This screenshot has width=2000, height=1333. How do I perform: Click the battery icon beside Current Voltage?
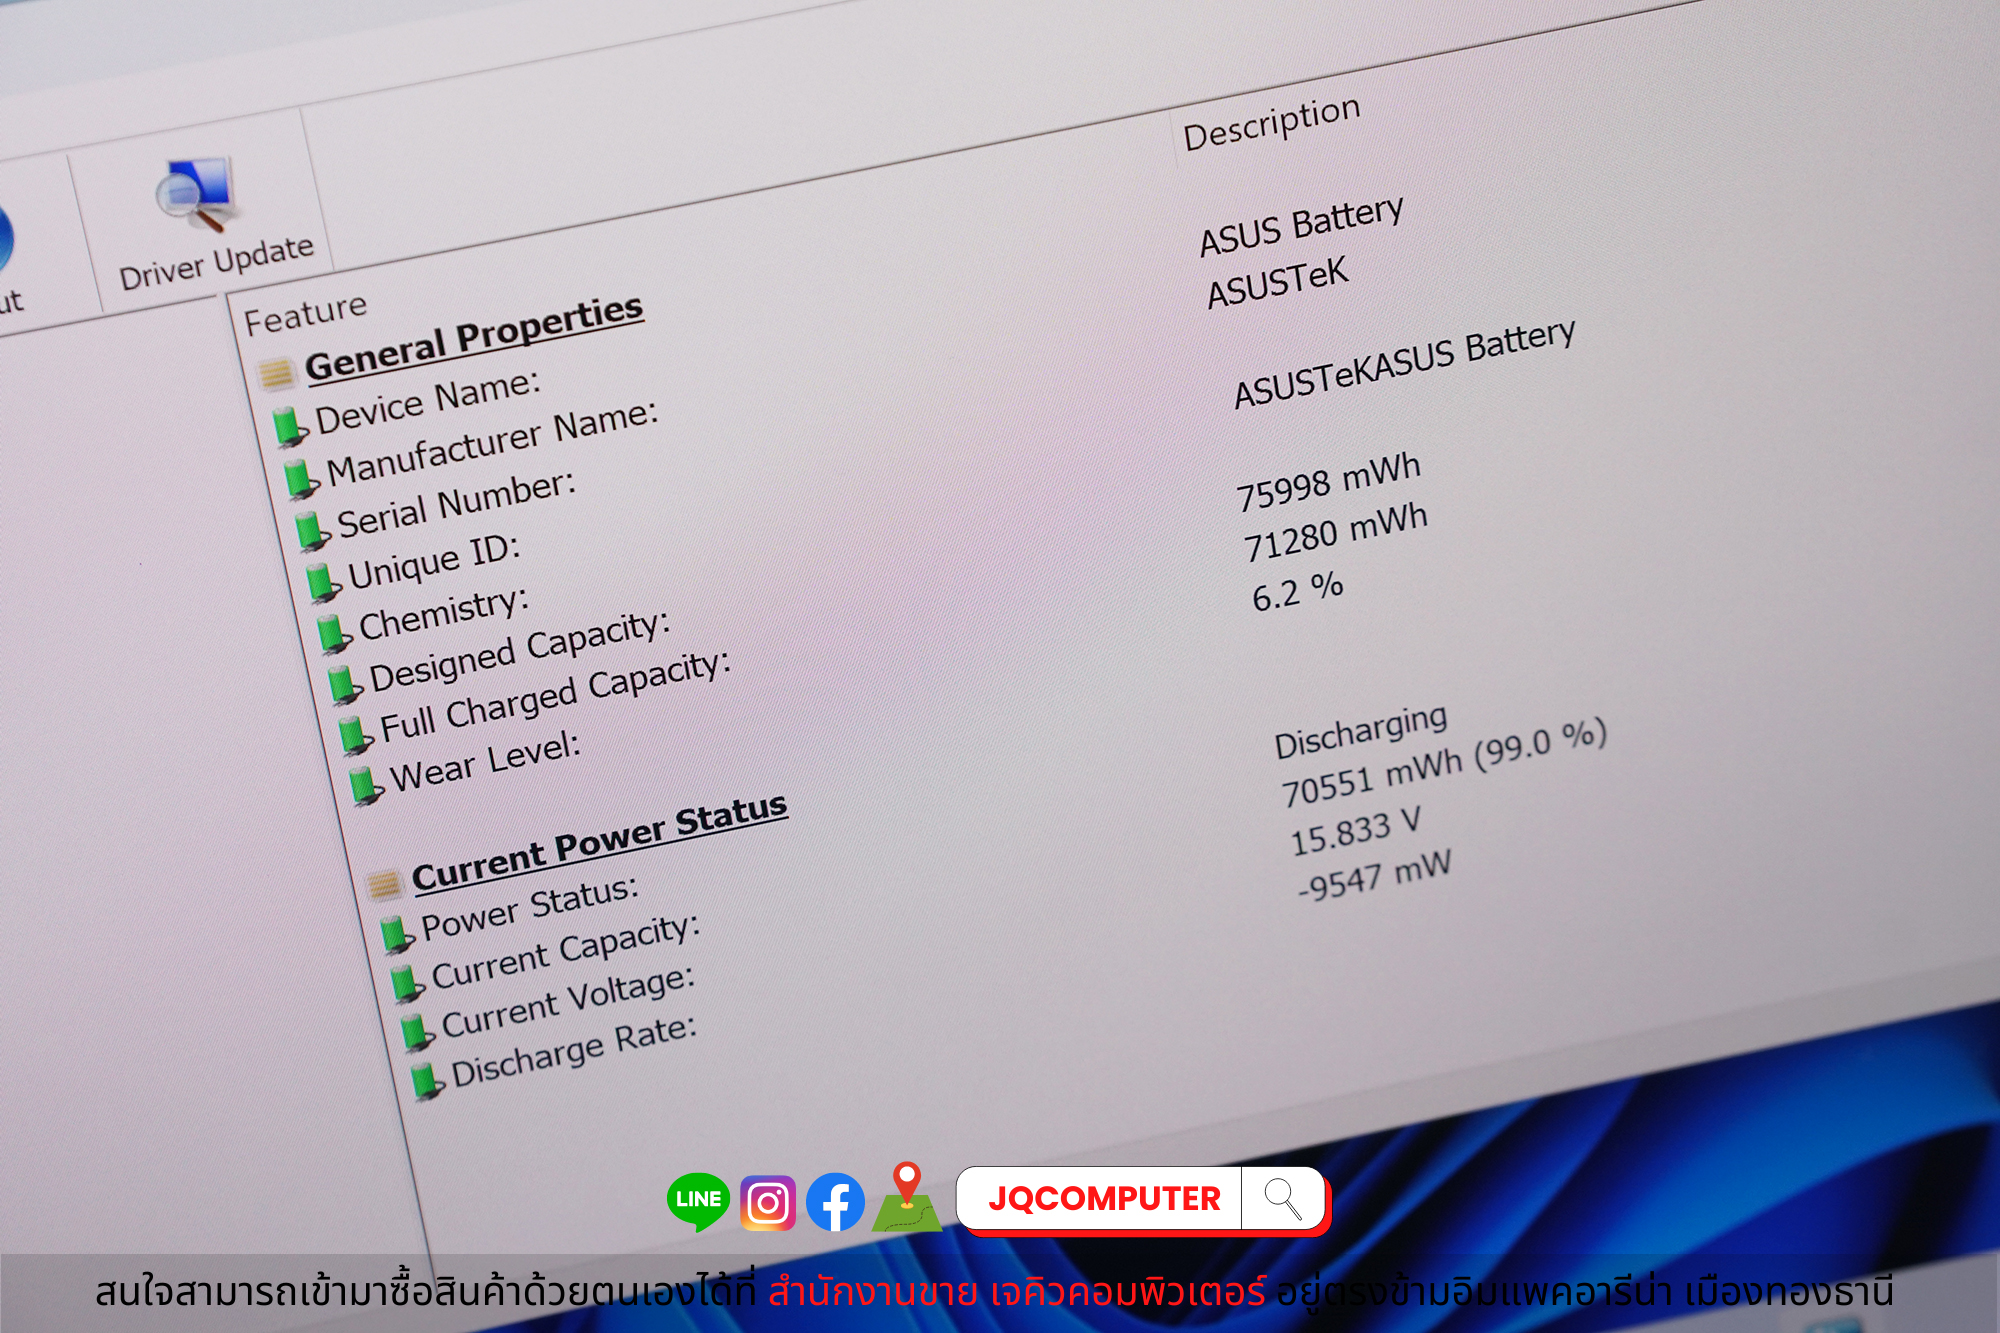tap(418, 1033)
